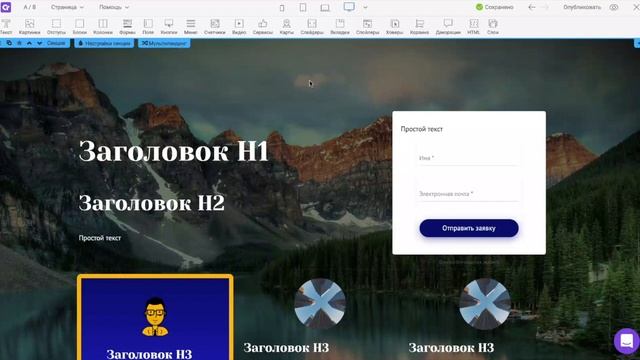Select the Блоки tool
This screenshot has height=360, width=640.
click(80, 27)
